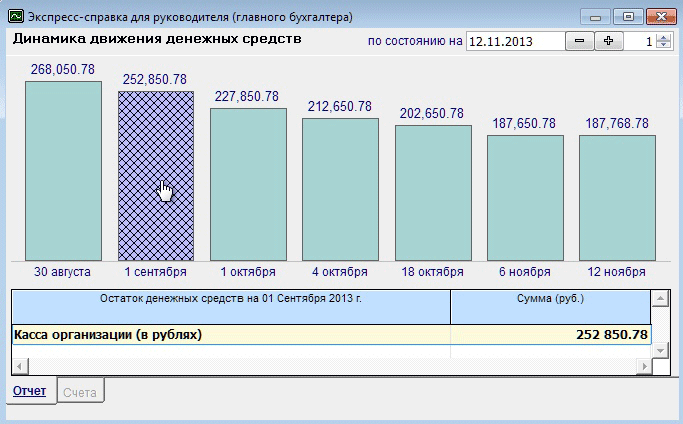Click the 'по состоянию на' label
Viewport: 683px width, 424px height.
[x=415, y=41]
